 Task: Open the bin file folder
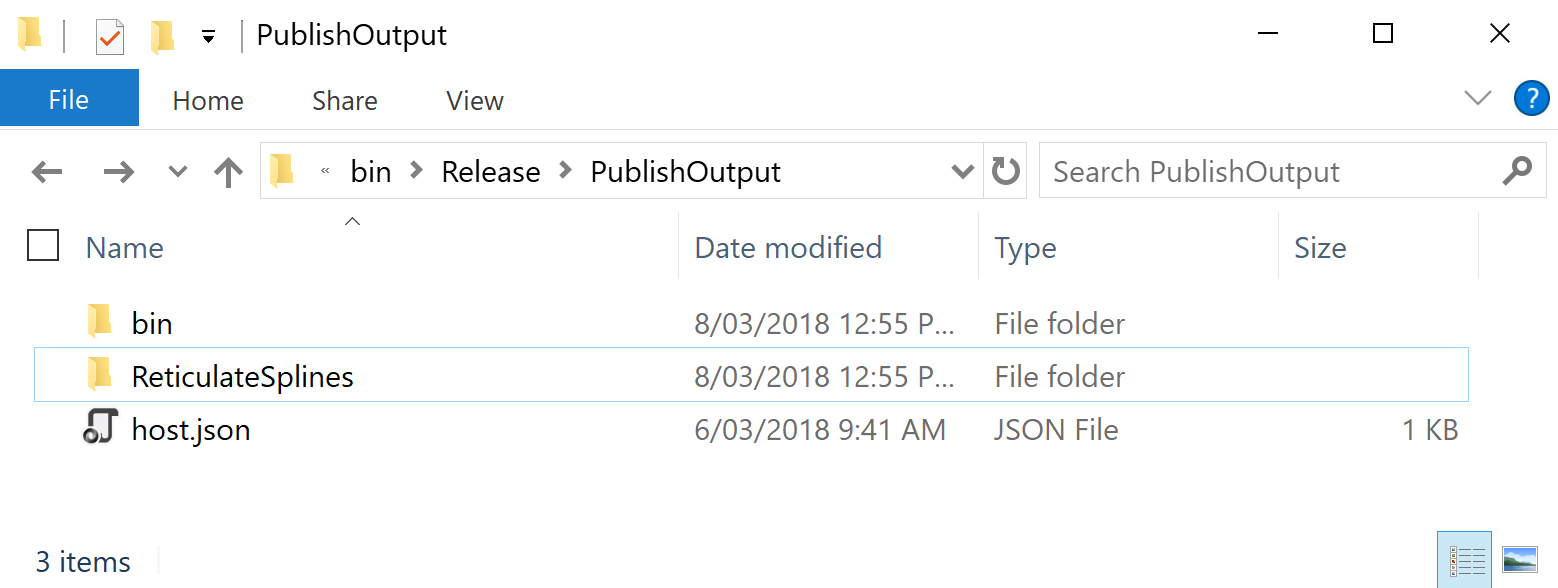(151, 322)
